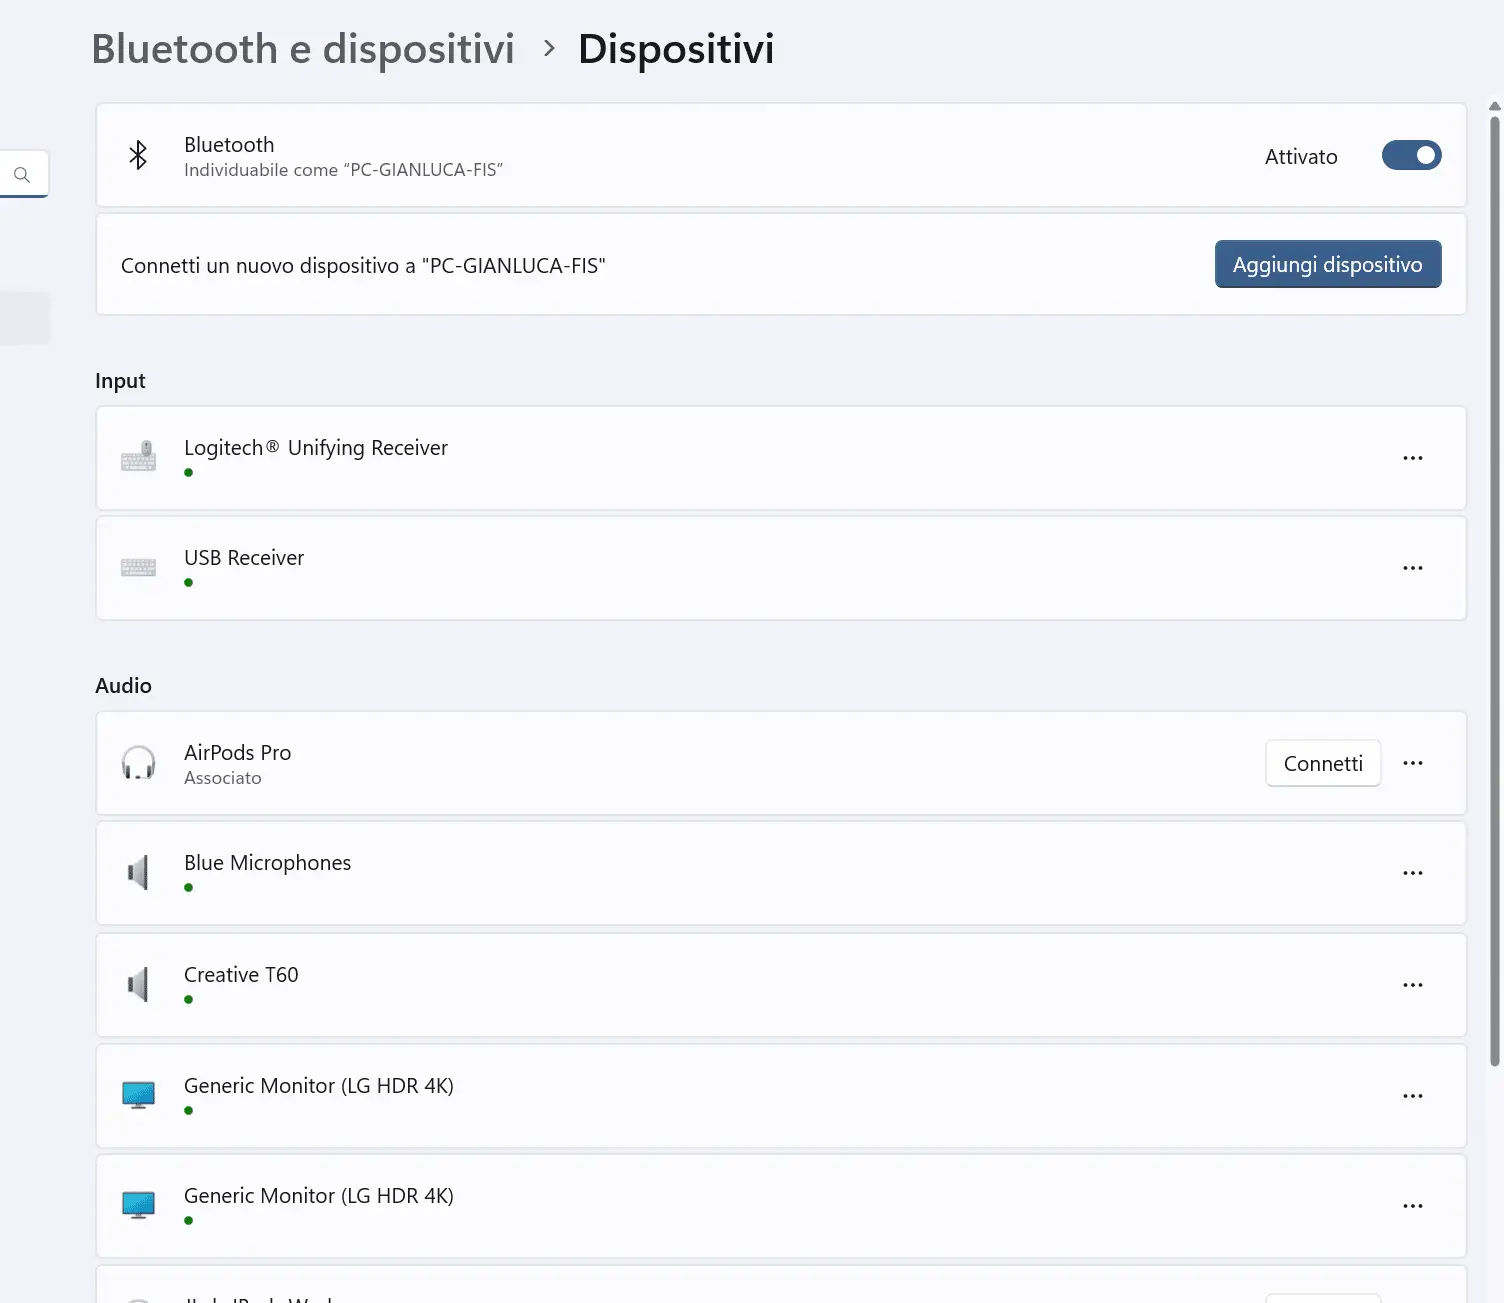Click Connetti for AirPods Pro
Screen dimensions: 1504x1303
pyautogui.click(x=1322, y=763)
